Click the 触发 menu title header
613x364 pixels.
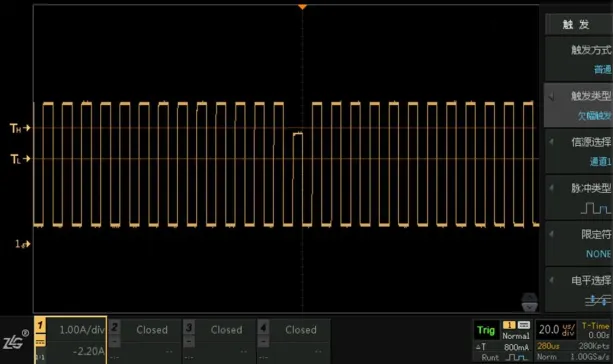[x=578, y=24]
